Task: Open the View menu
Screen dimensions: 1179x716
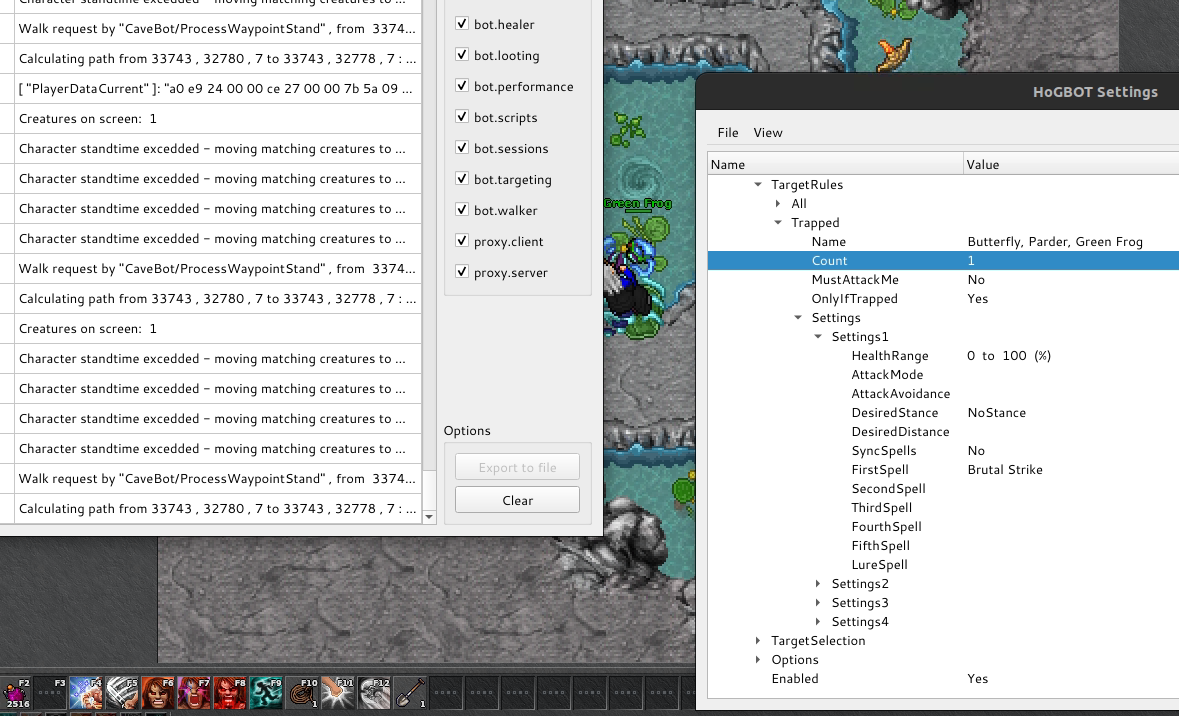Action: click(768, 133)
